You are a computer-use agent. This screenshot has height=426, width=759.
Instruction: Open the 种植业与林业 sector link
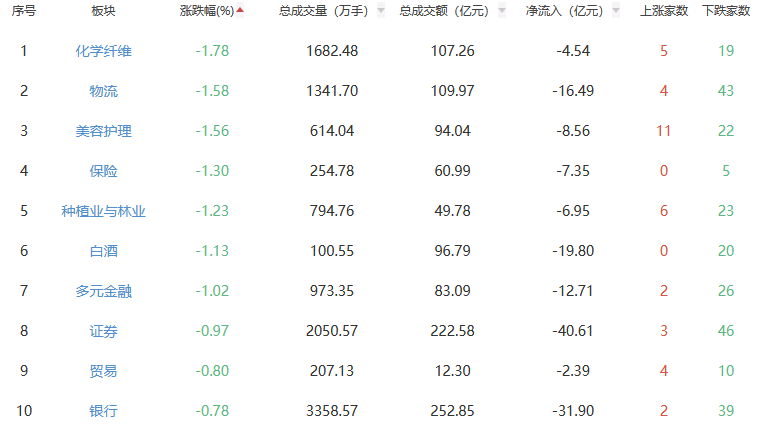click(103, 211)
